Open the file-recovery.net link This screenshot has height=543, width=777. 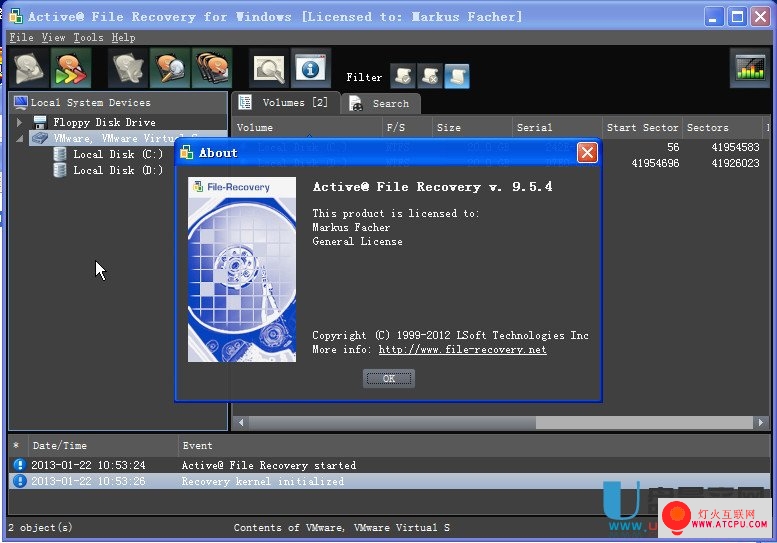462,349
